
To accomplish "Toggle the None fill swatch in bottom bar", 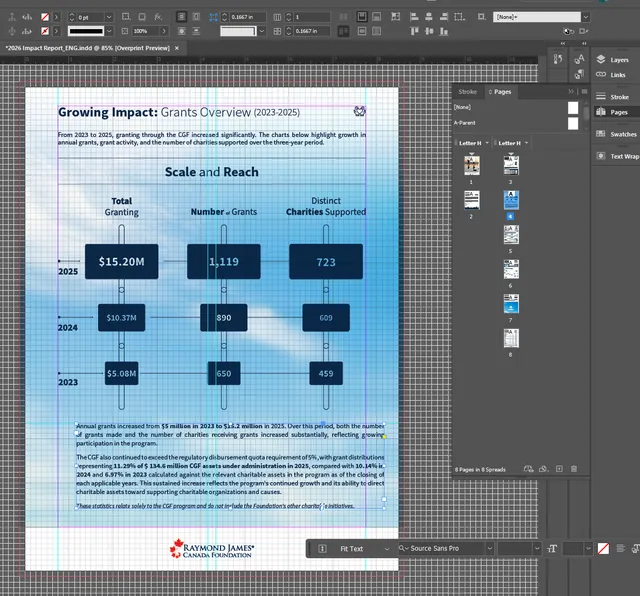I will pyautogui.click(x=603, y=548).
